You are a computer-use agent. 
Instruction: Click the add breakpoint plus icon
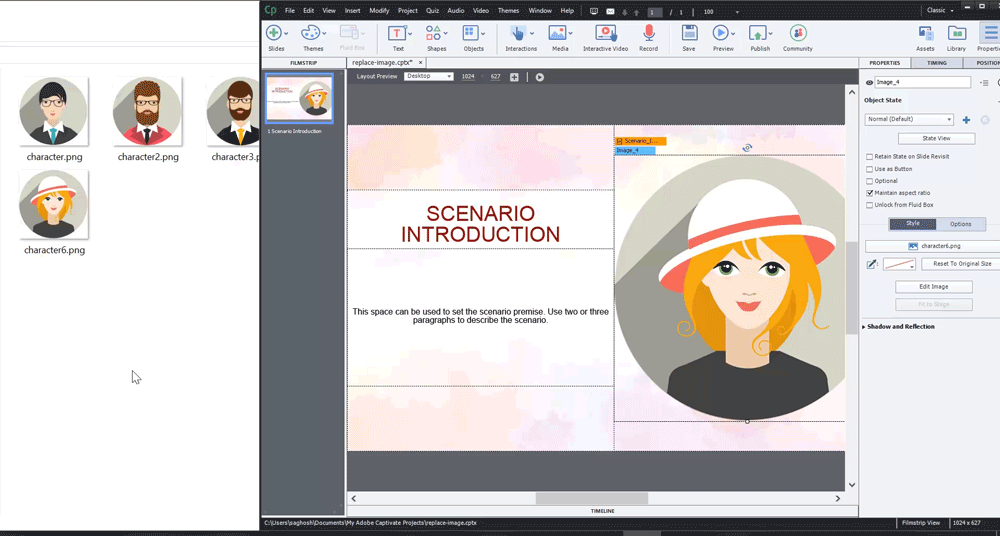tap(514, 77)
